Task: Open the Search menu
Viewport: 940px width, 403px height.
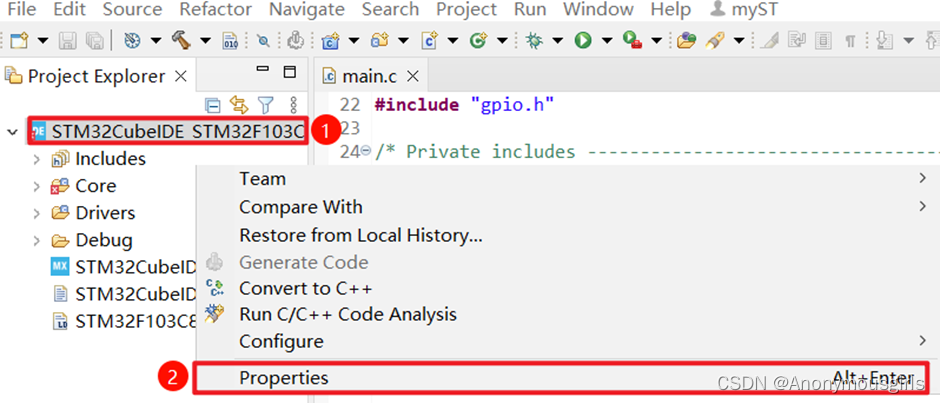Action: click(x=391, y=10)
